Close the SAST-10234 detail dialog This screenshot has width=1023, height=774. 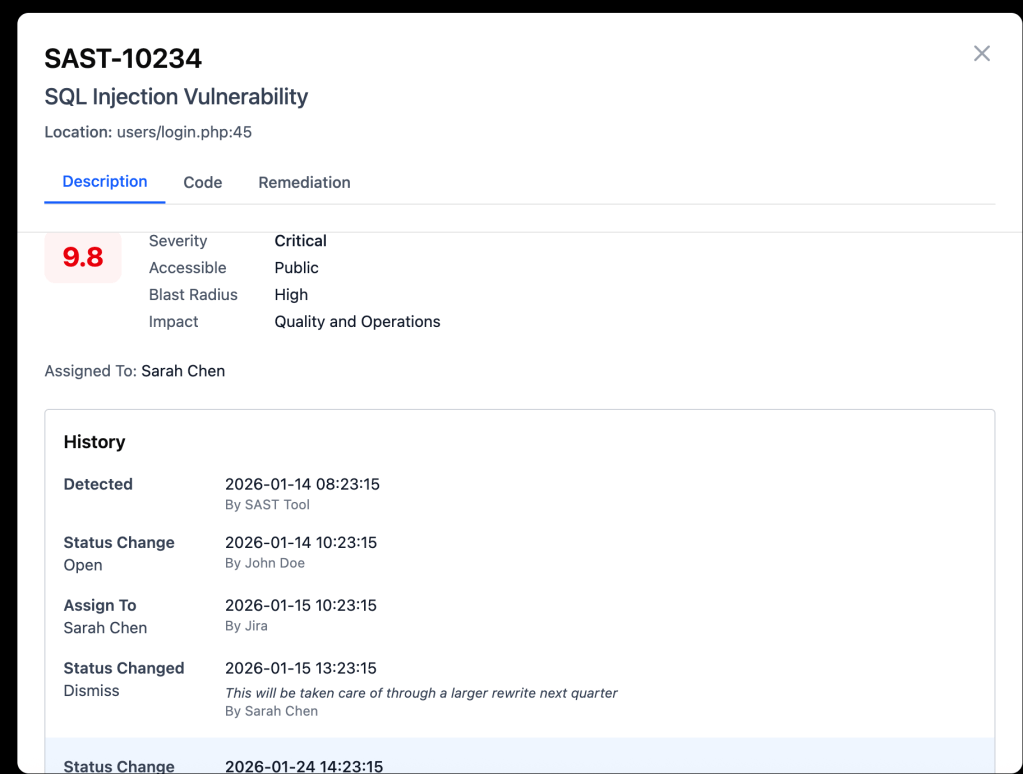tap(981, 54)
